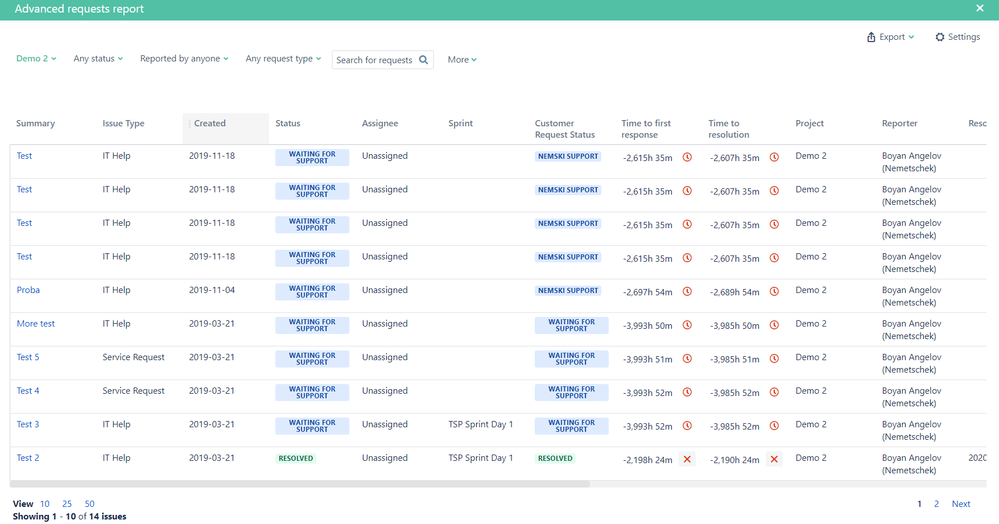Click SLA clock icon beside -3,993h 51m
The height and width of the screenshot is (524, 999).
[x=687, y=359]
